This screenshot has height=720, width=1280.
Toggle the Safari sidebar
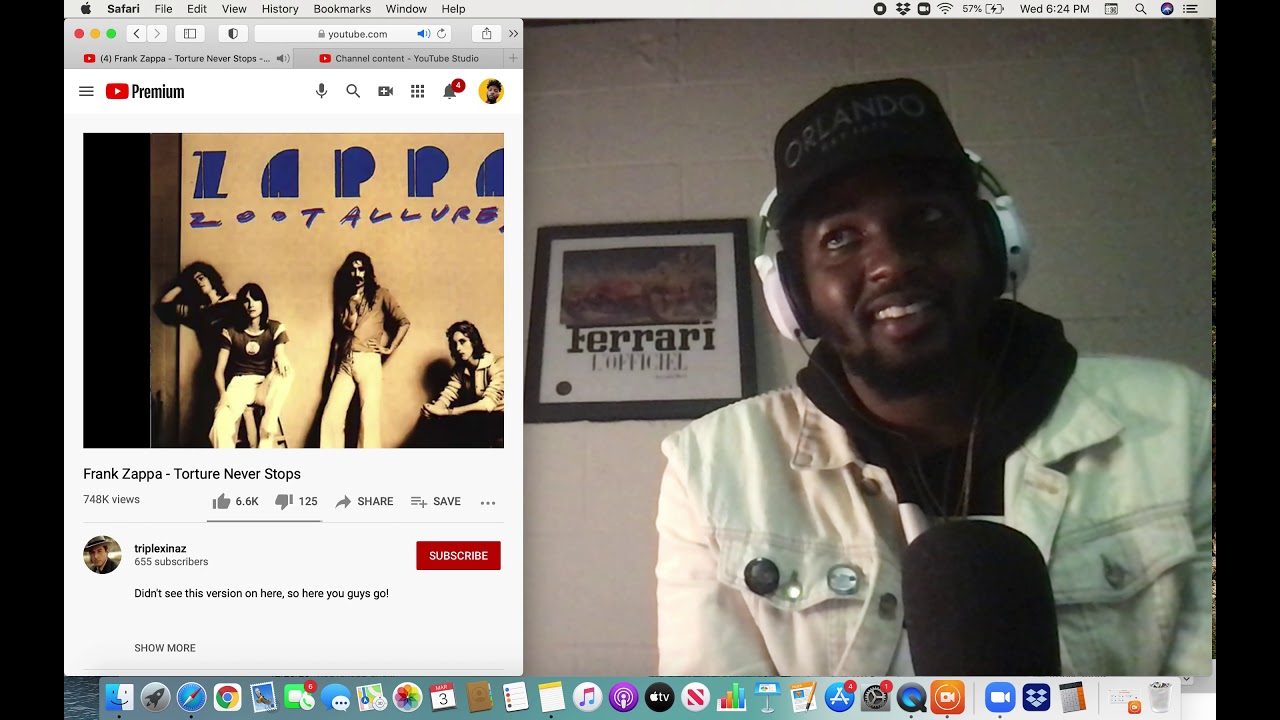pos(190,33)
